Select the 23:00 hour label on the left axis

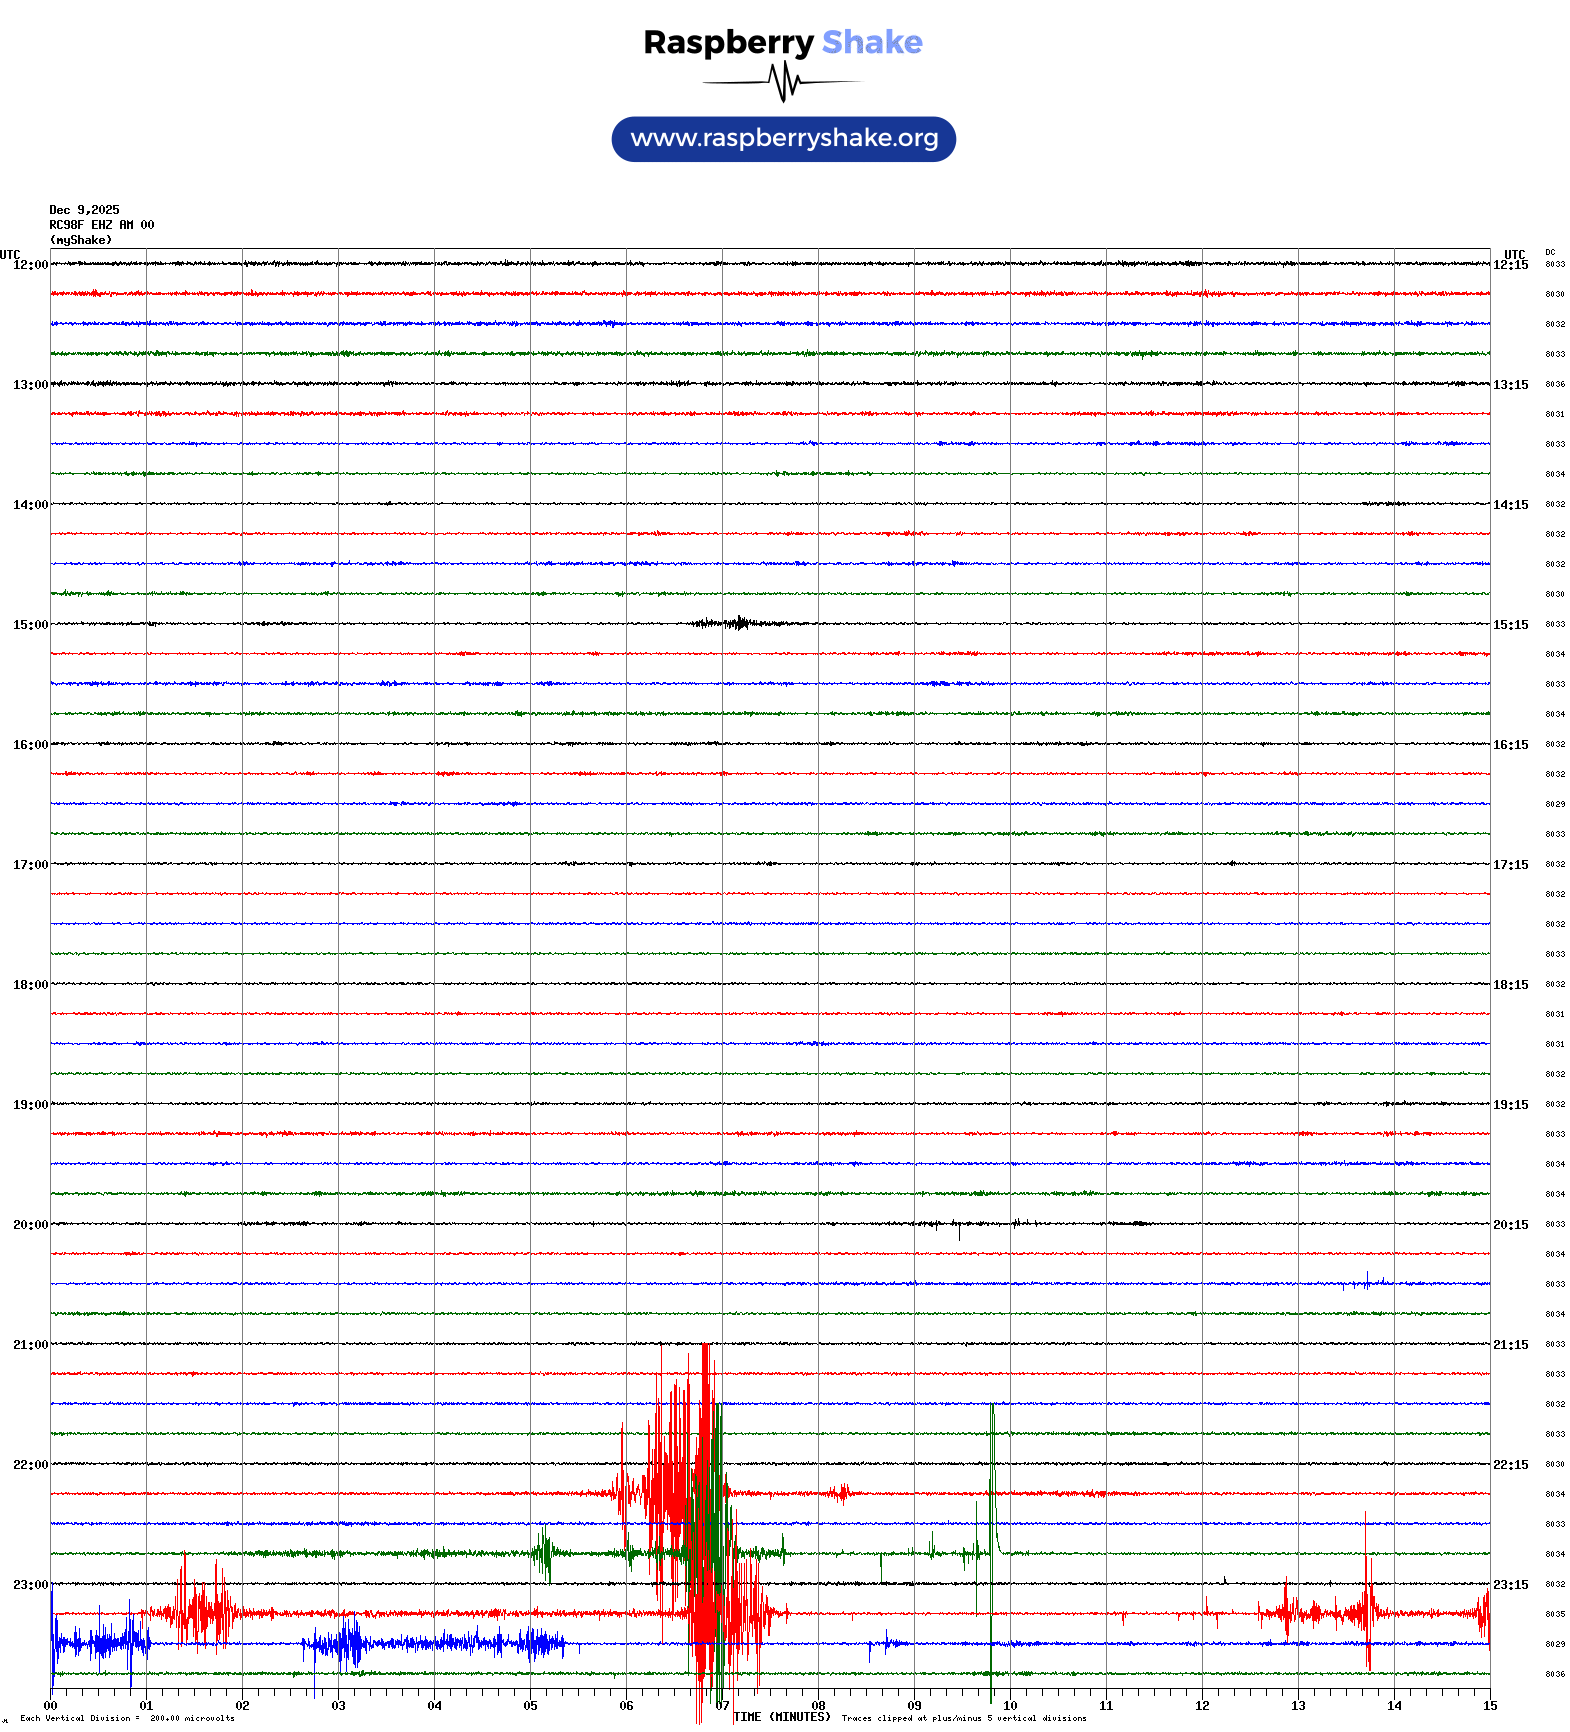pos(30,1585)
